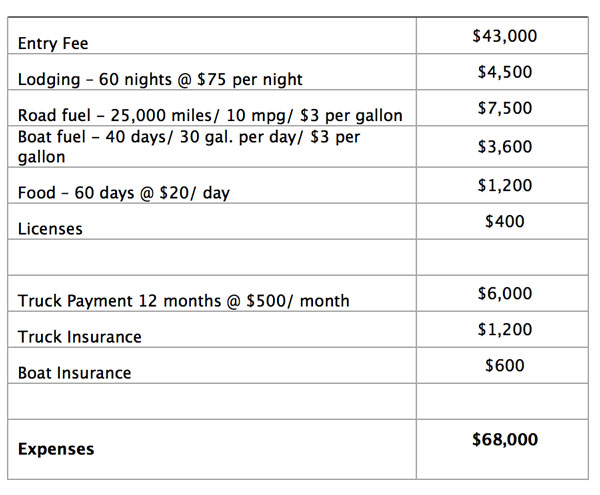
Task: Select the $43,000 entry fee amount
Action: [x=504, y=37]
